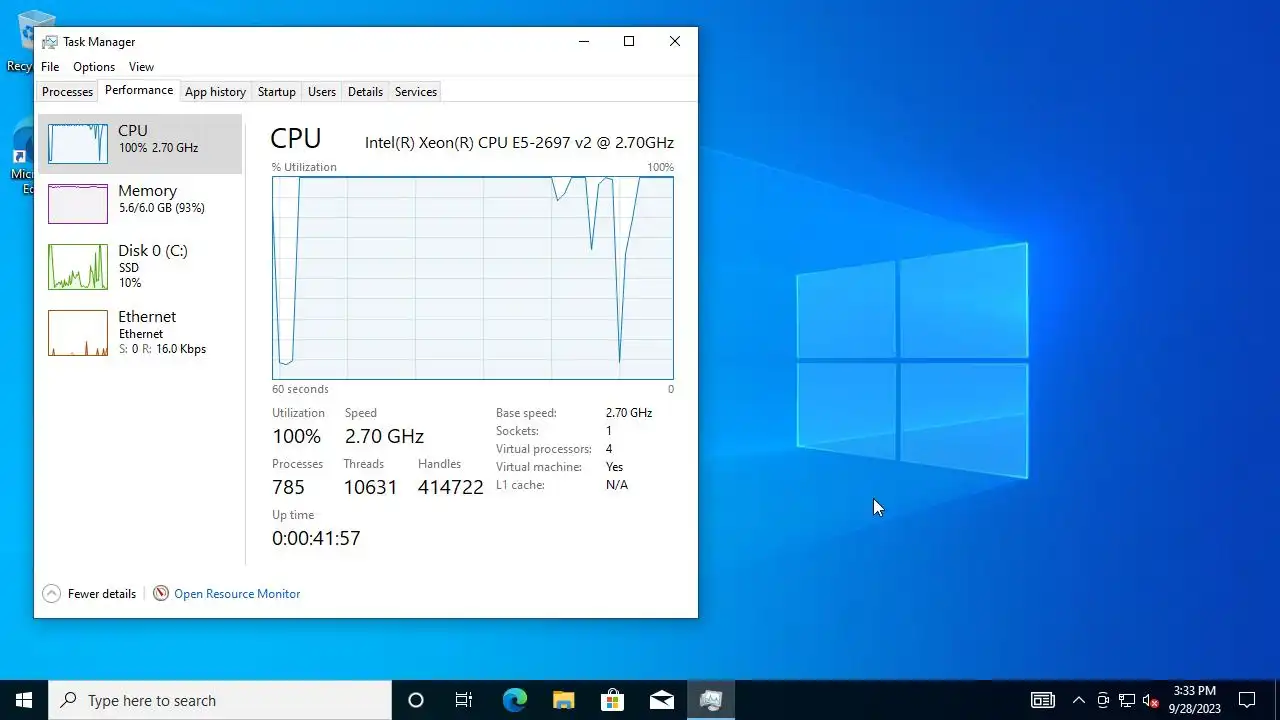This screenshot has height=720, width=1280.
Task: Close the Task Manager window
Action: point(675,41)
